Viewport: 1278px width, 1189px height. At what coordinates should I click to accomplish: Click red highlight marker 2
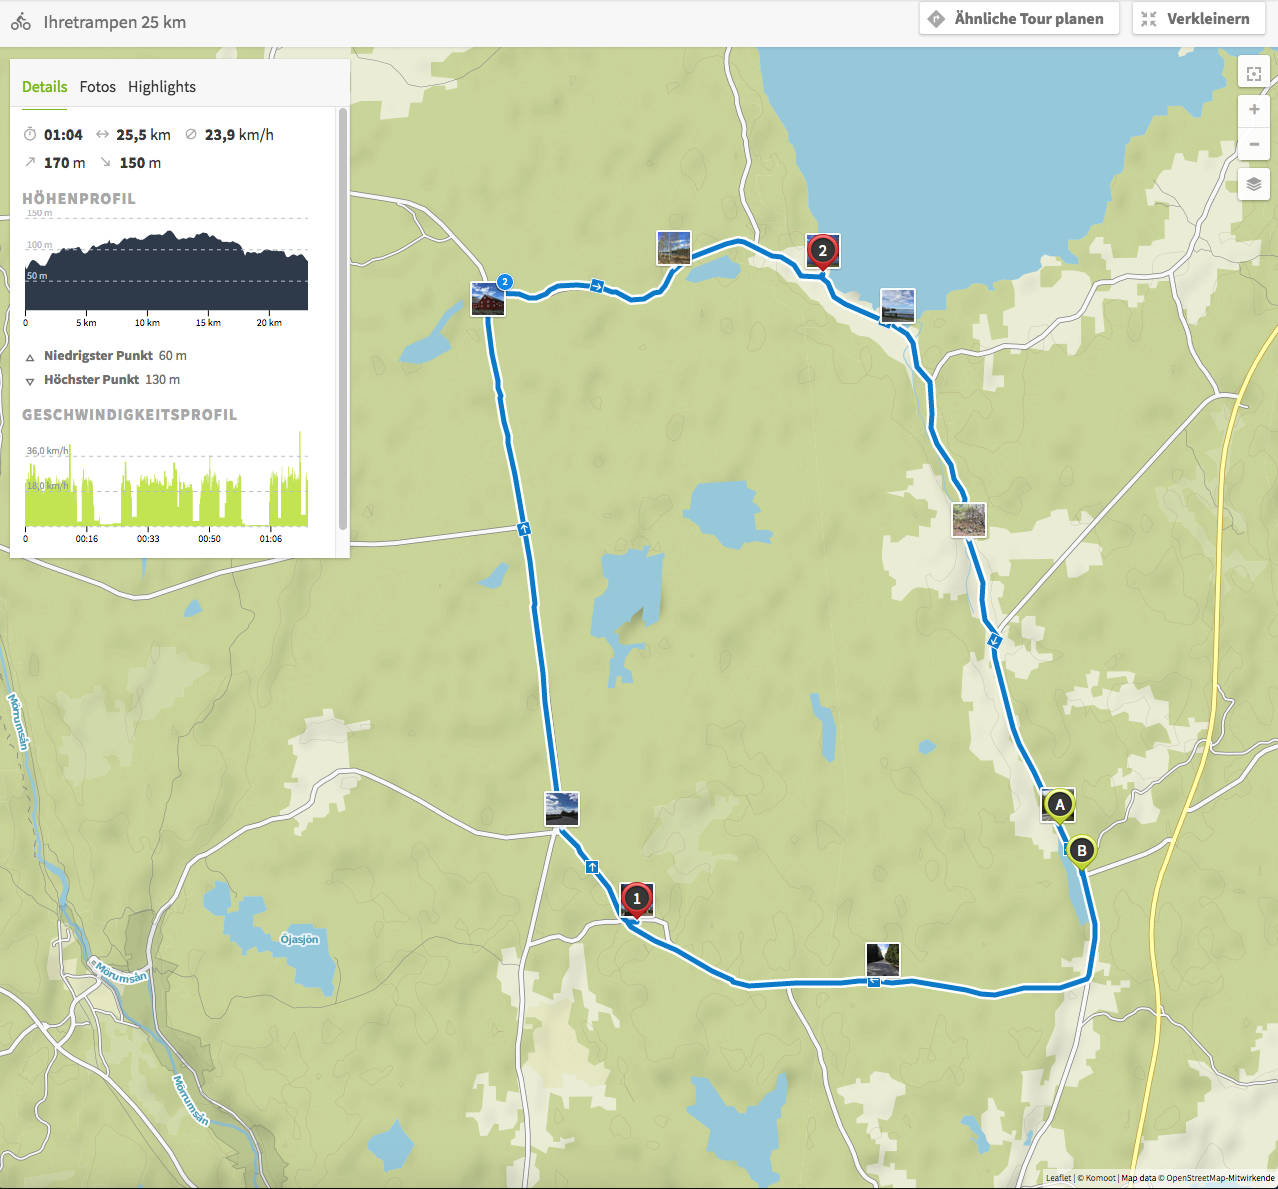tap(822, 251)
